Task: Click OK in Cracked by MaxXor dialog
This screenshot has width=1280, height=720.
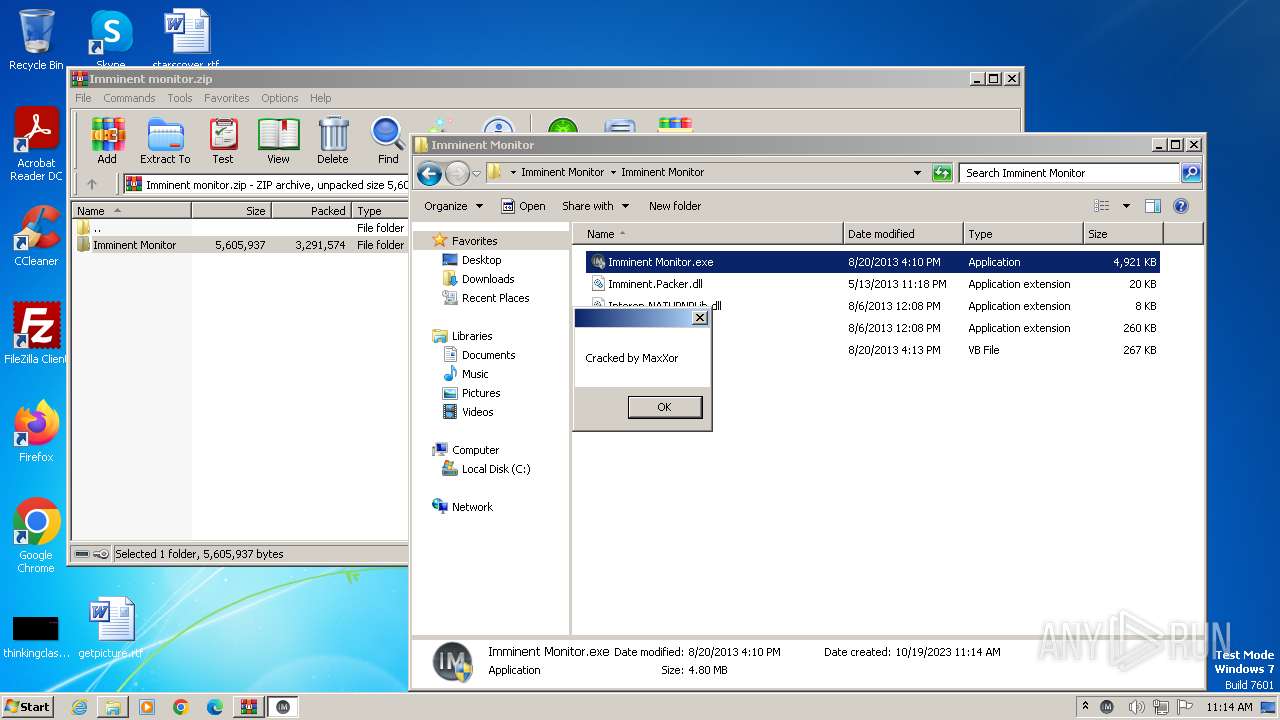Action: [664, 407]
